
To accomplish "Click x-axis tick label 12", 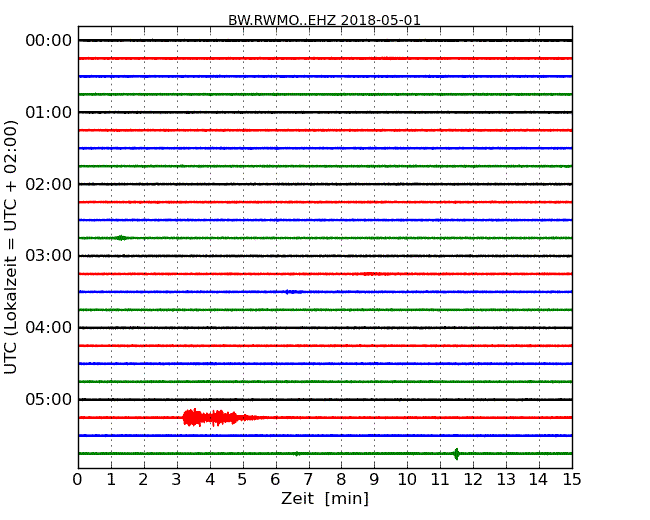I will [x=473, y=480].
